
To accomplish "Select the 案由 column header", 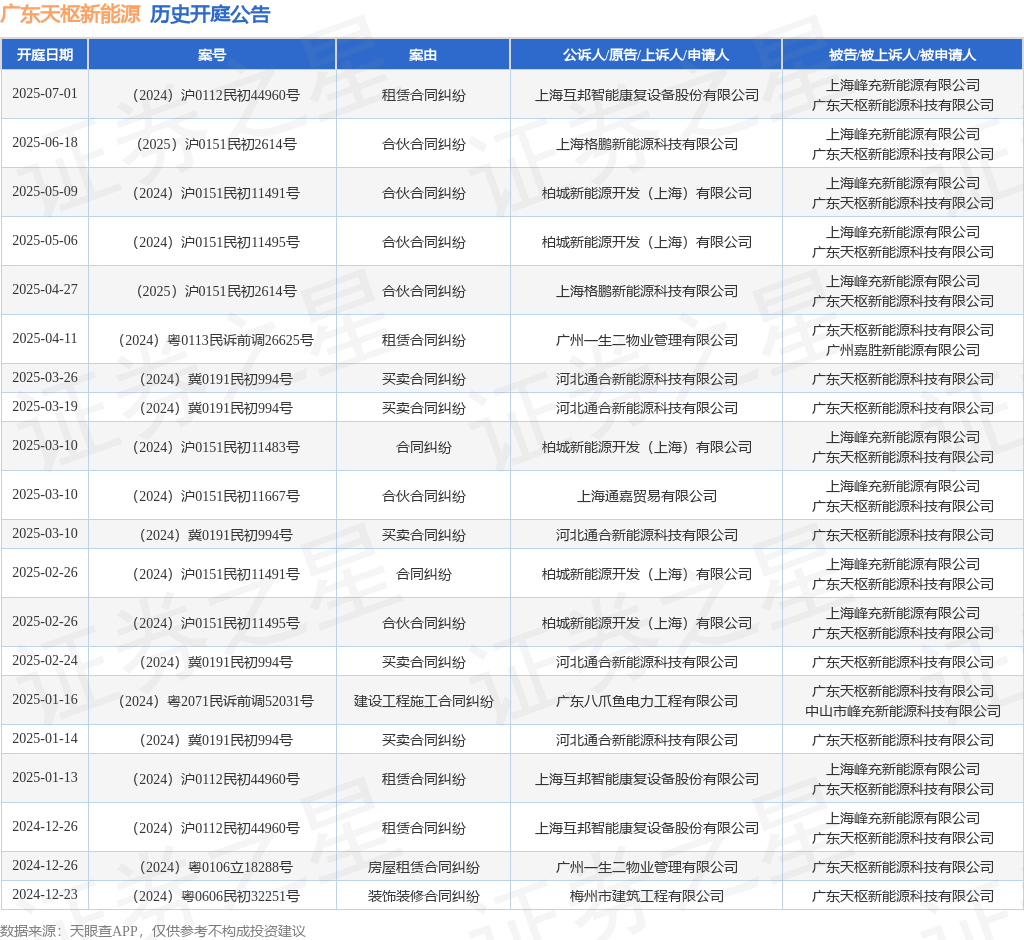I will pos(423,55).
